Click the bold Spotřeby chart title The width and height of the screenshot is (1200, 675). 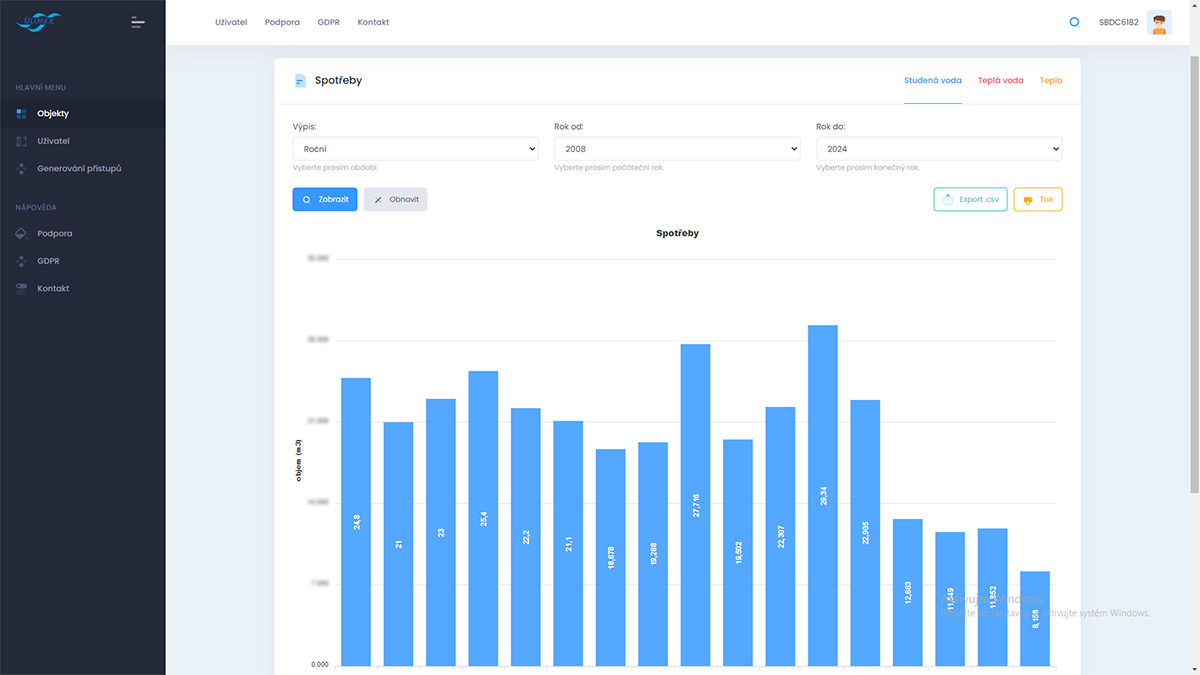coord(678,233)
